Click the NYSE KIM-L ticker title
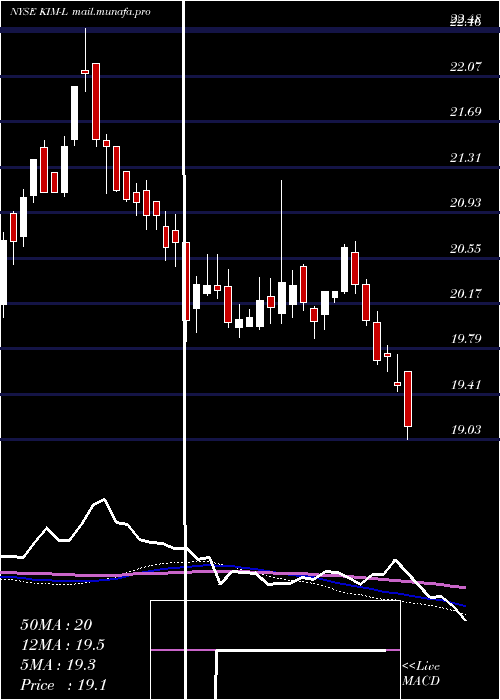 pyautogui.click(x=39, y=12)
